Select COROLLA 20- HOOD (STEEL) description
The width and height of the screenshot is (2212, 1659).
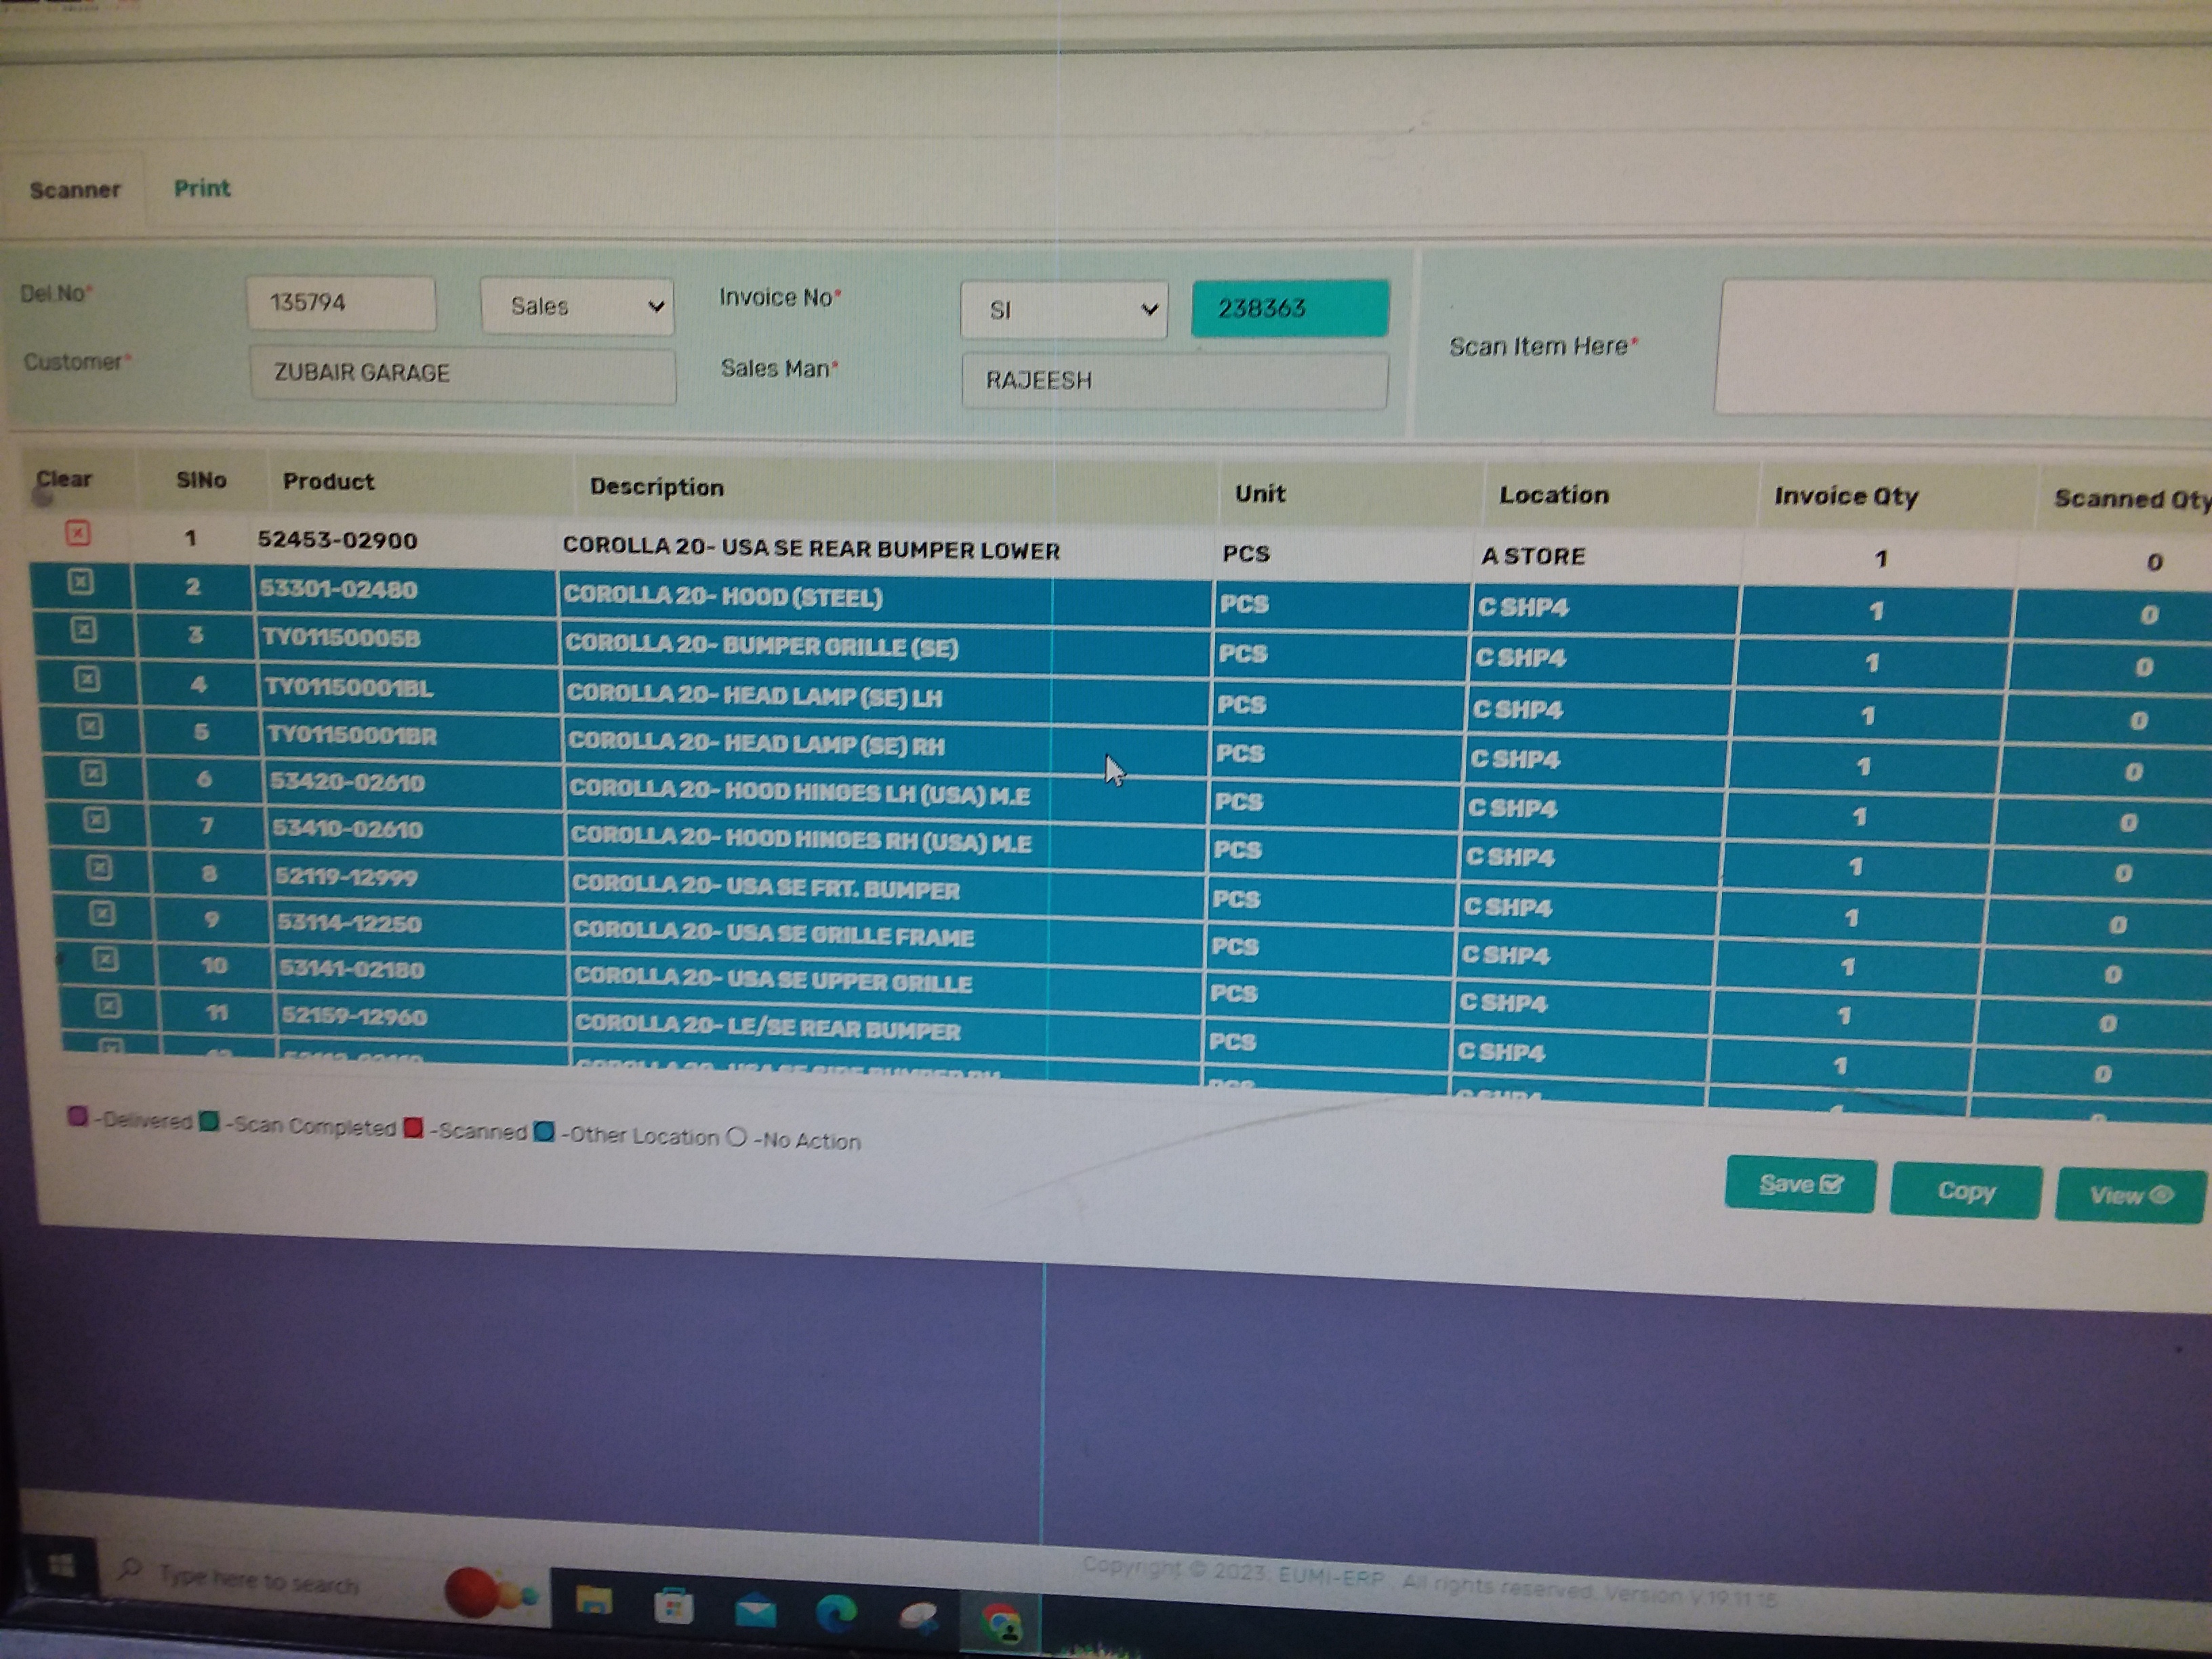pyautogui.click(x=723, y=597)
